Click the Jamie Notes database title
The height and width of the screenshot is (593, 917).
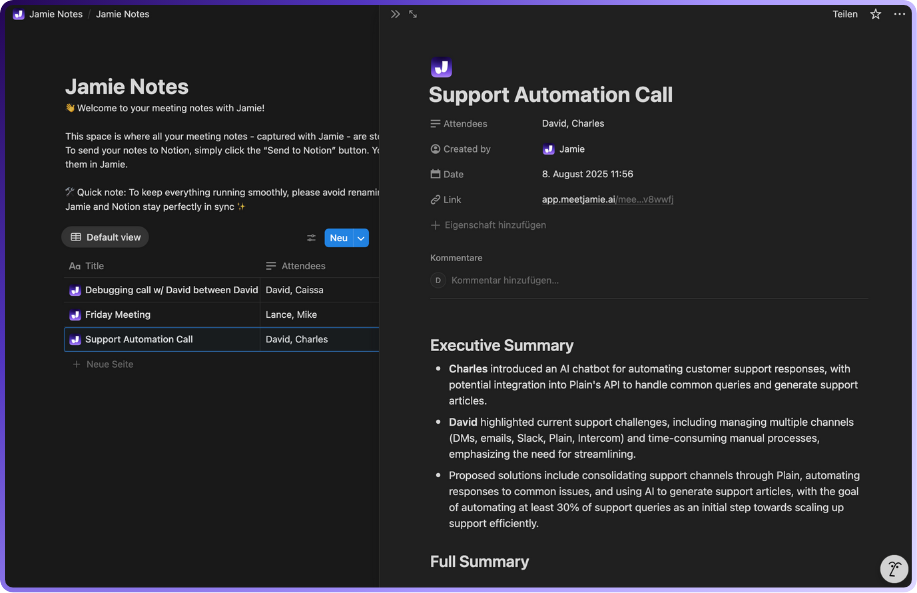127,87
